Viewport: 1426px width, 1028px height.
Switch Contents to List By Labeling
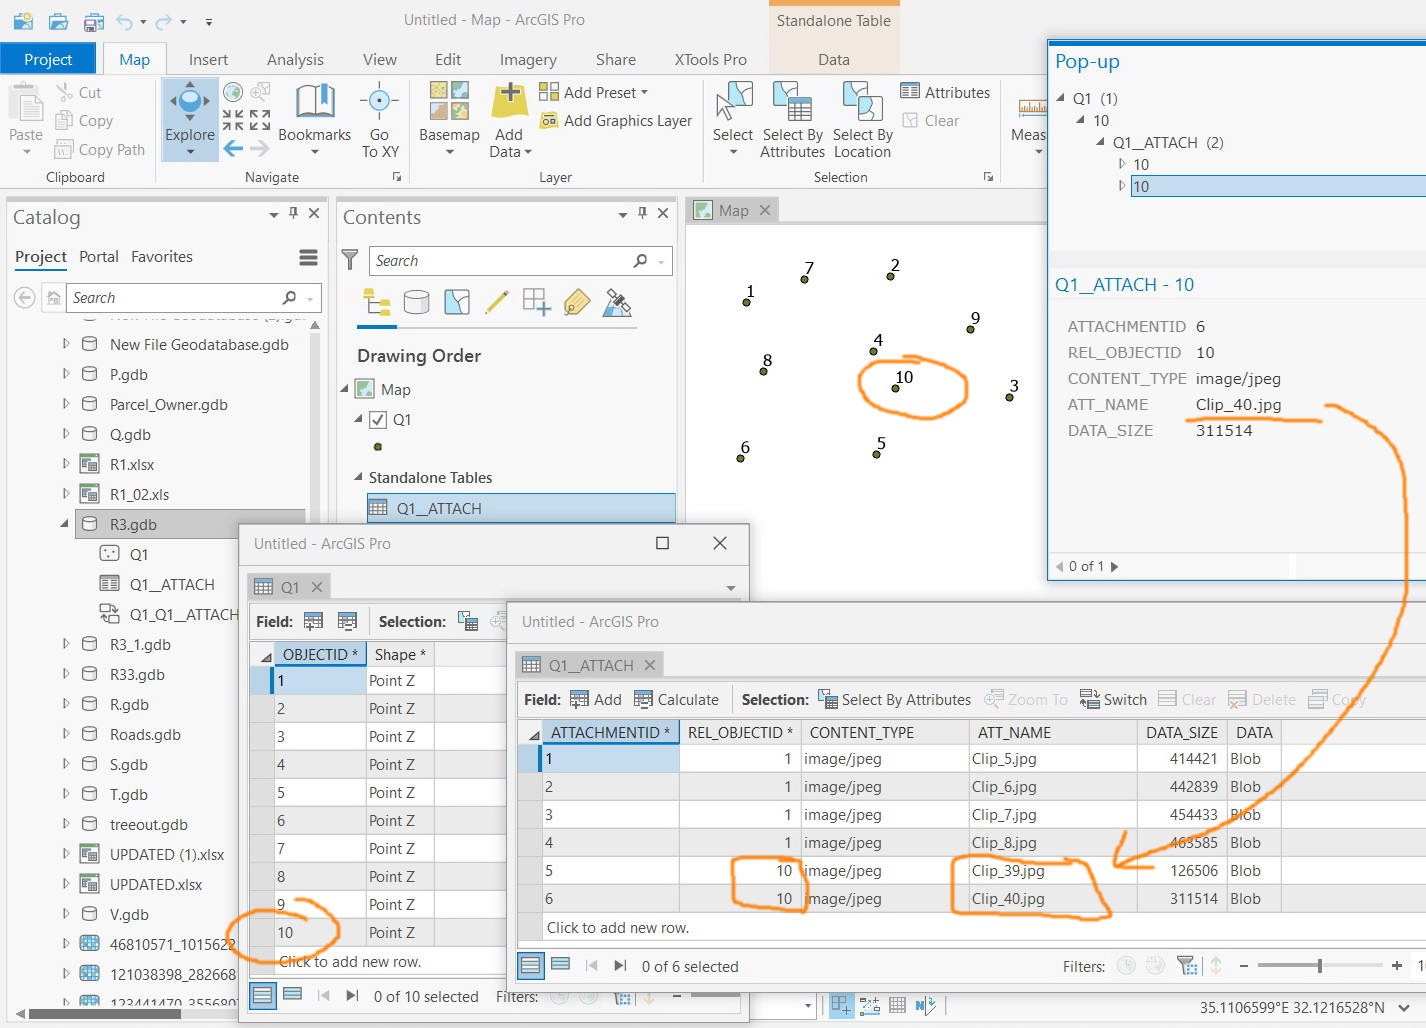click(x=577, y=302)
